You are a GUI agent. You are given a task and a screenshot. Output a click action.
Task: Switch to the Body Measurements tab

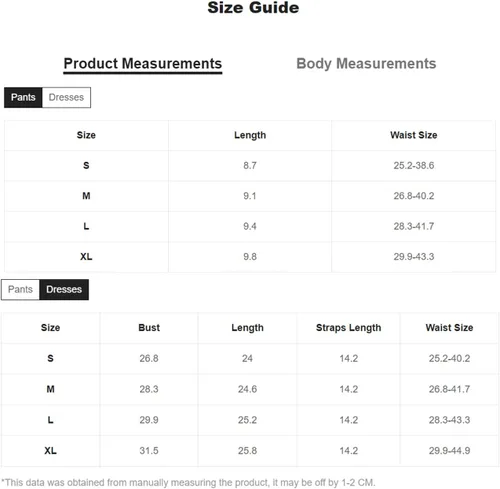366,63
